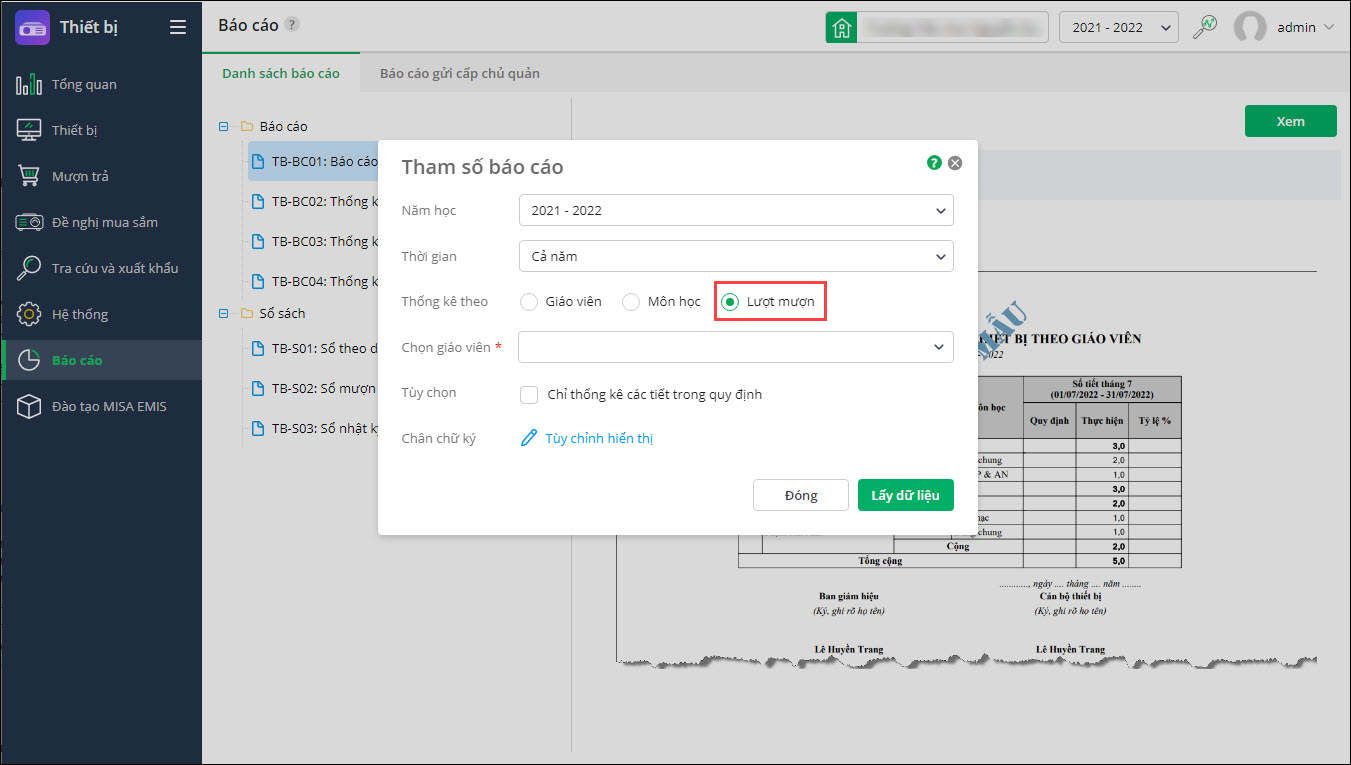The height and width of the screenshot is (765, 1351).
Task: Select report TB-BC03 in the tree
Action: [x=313, y=241]
